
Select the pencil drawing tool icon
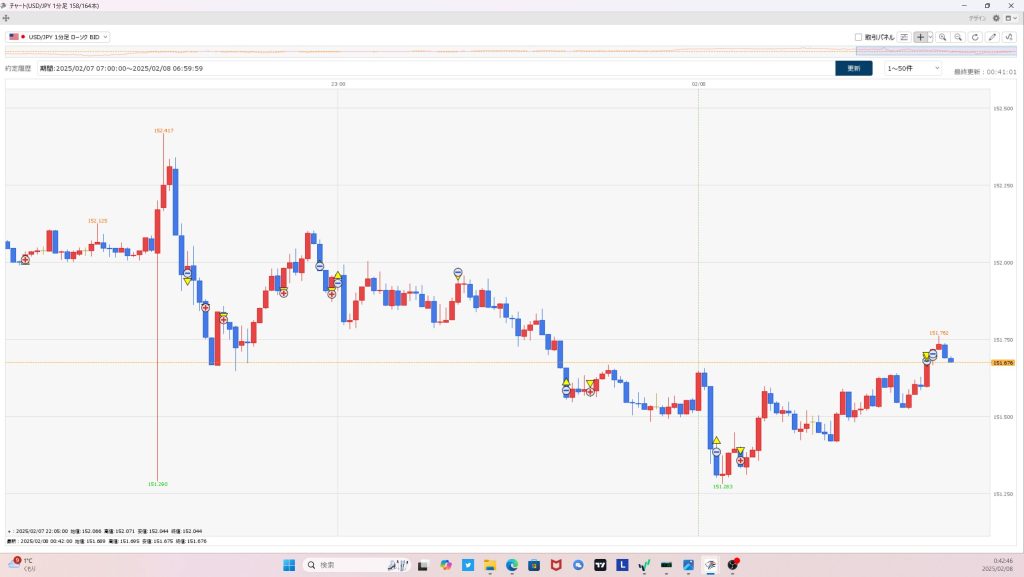pos(992,37)
